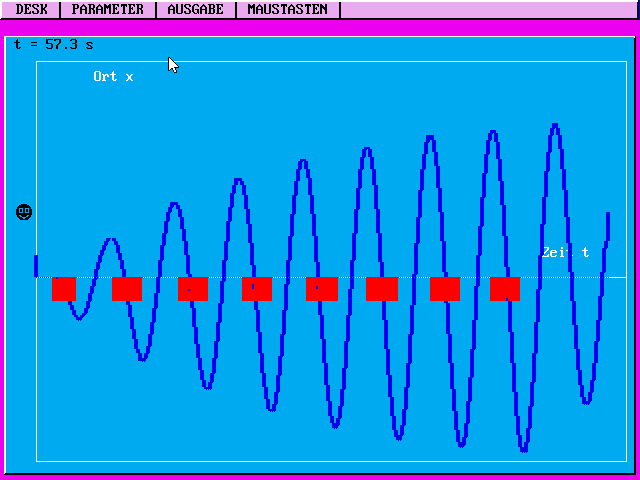The height and width of the screenshot is (480, 640).
Task: Select the Ort x axis label
Action: click(x=113, y=77)
